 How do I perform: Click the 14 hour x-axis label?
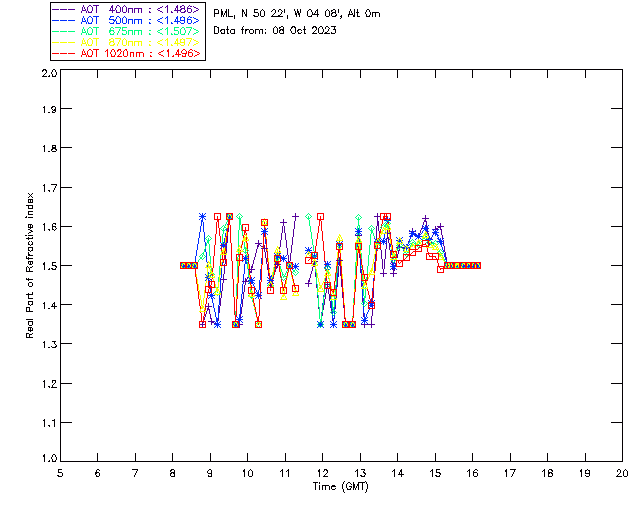pos(398,473)
